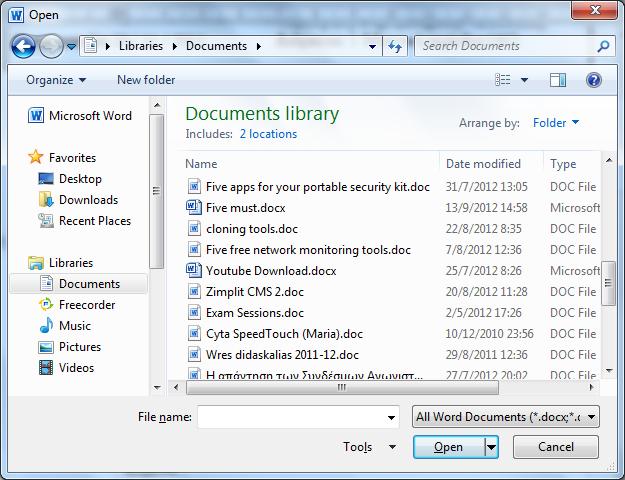The width and height of the screenshot is (625, 480).
Task: Click the Favorites star icon
Action: click(35, 157)
